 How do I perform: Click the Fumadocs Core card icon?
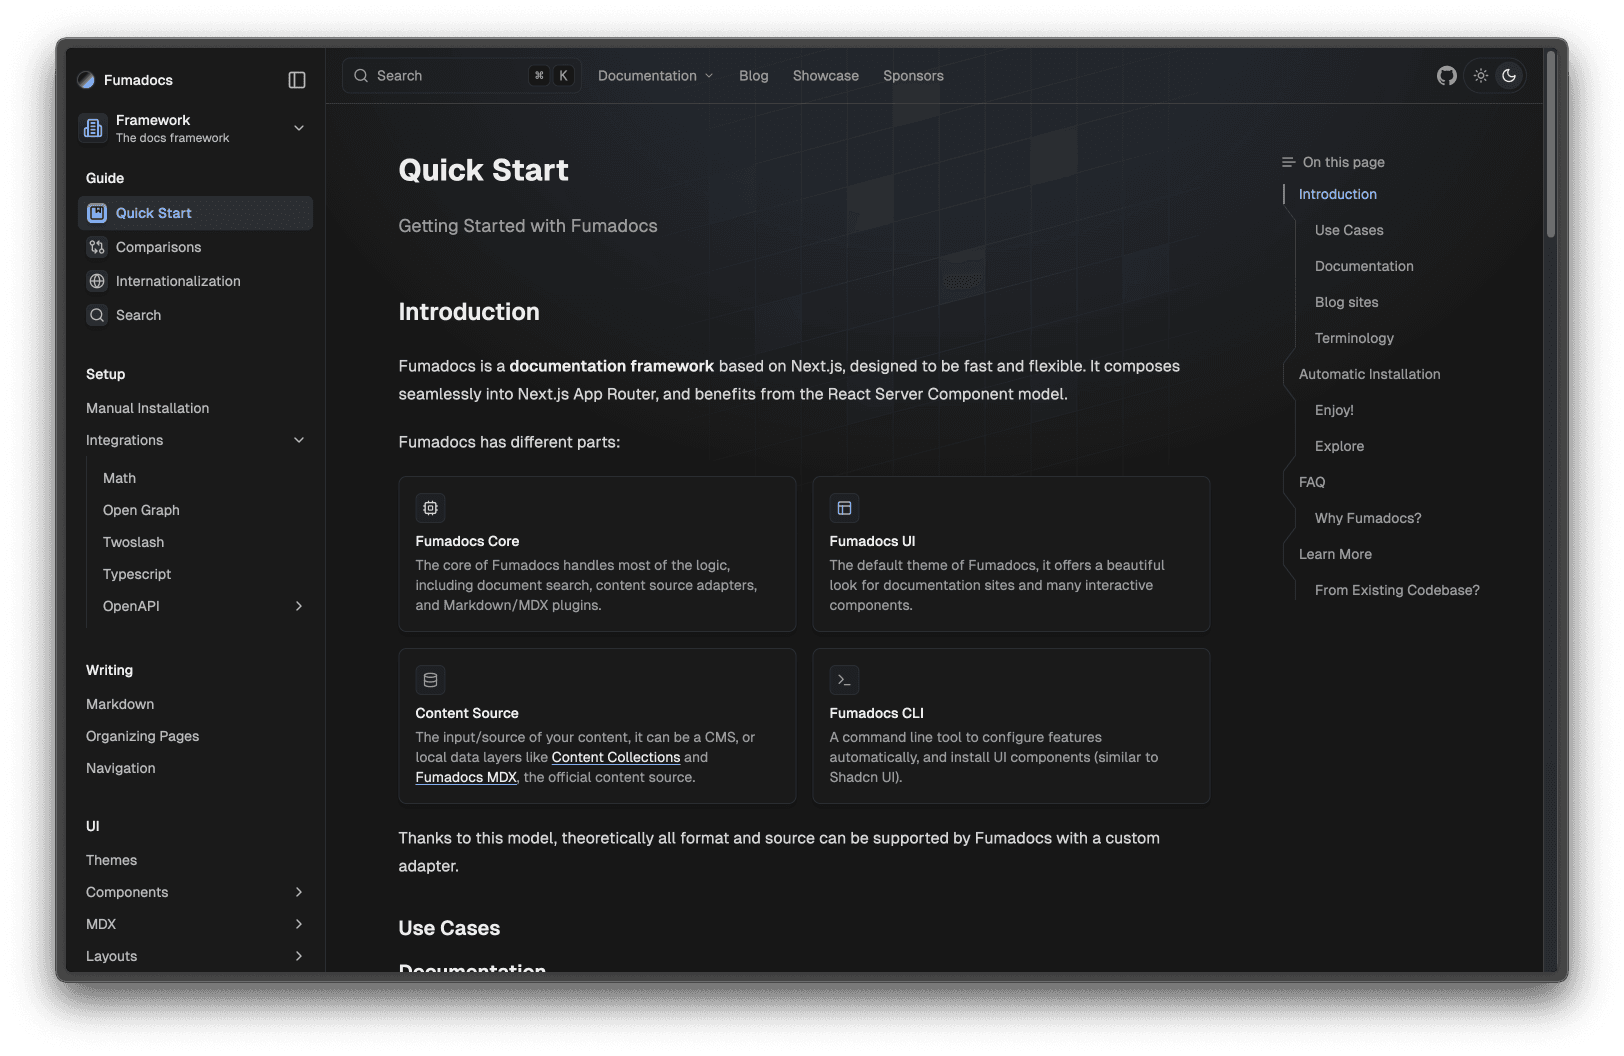click(x=430, y=508)
